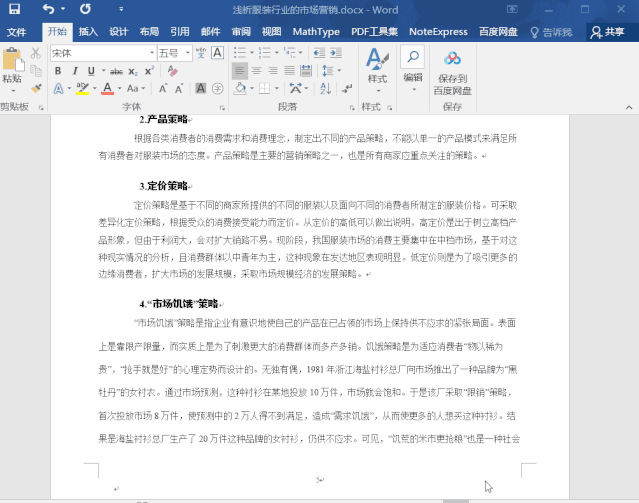Switch to the 审阅 tab
The image size is (639, 503).
point(241,32)
